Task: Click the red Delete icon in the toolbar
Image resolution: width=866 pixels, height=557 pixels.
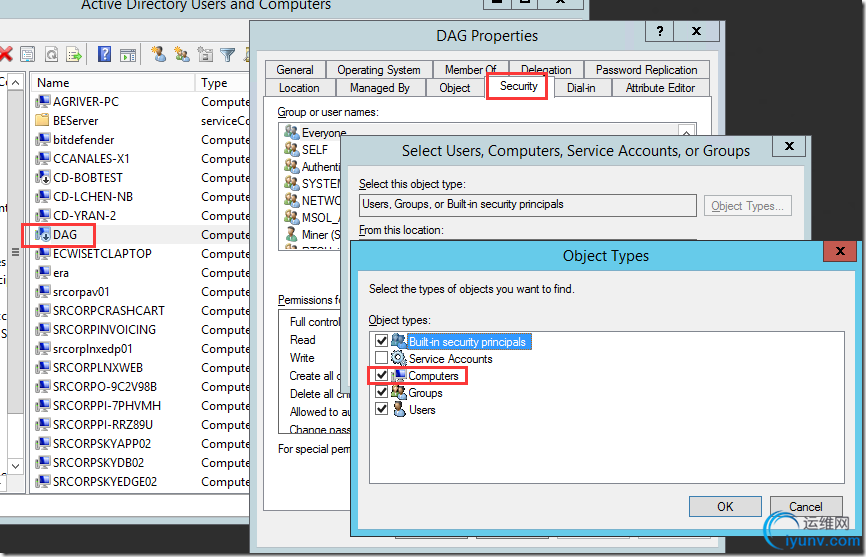Action: pyautogui.click(x=5, y=54)
